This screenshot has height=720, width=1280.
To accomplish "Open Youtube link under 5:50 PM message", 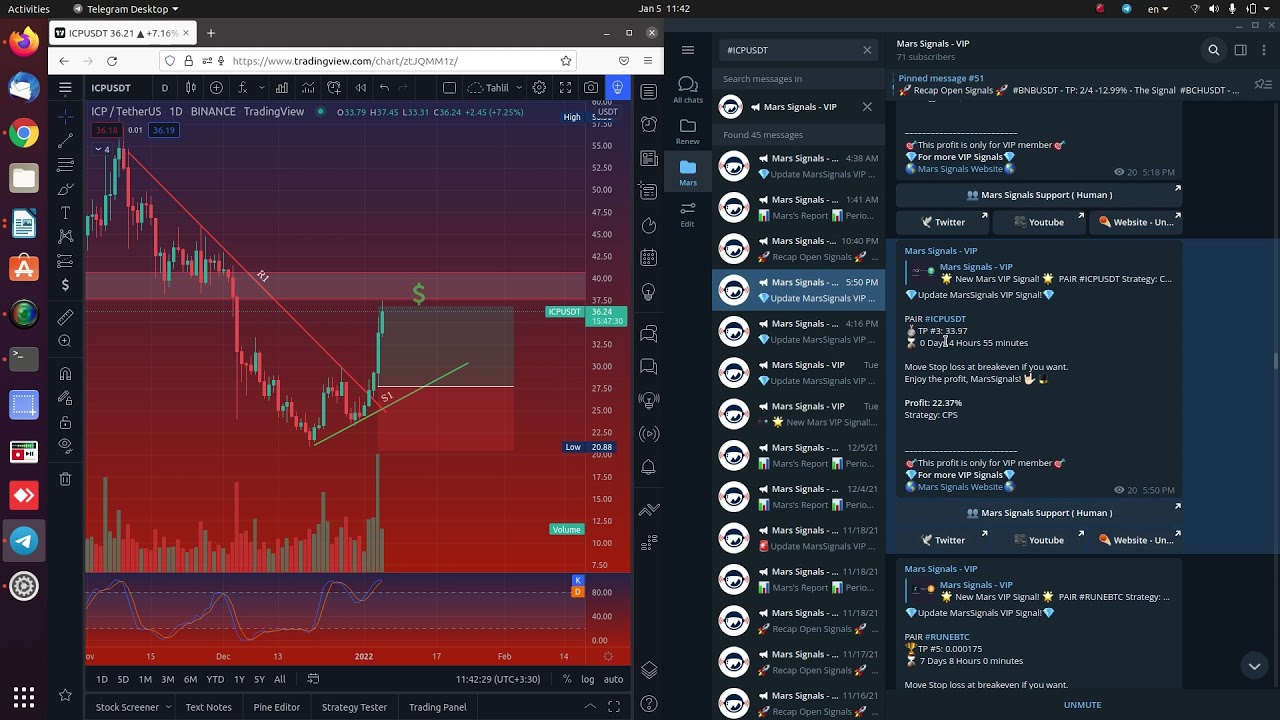I will tap(1038, 540).
